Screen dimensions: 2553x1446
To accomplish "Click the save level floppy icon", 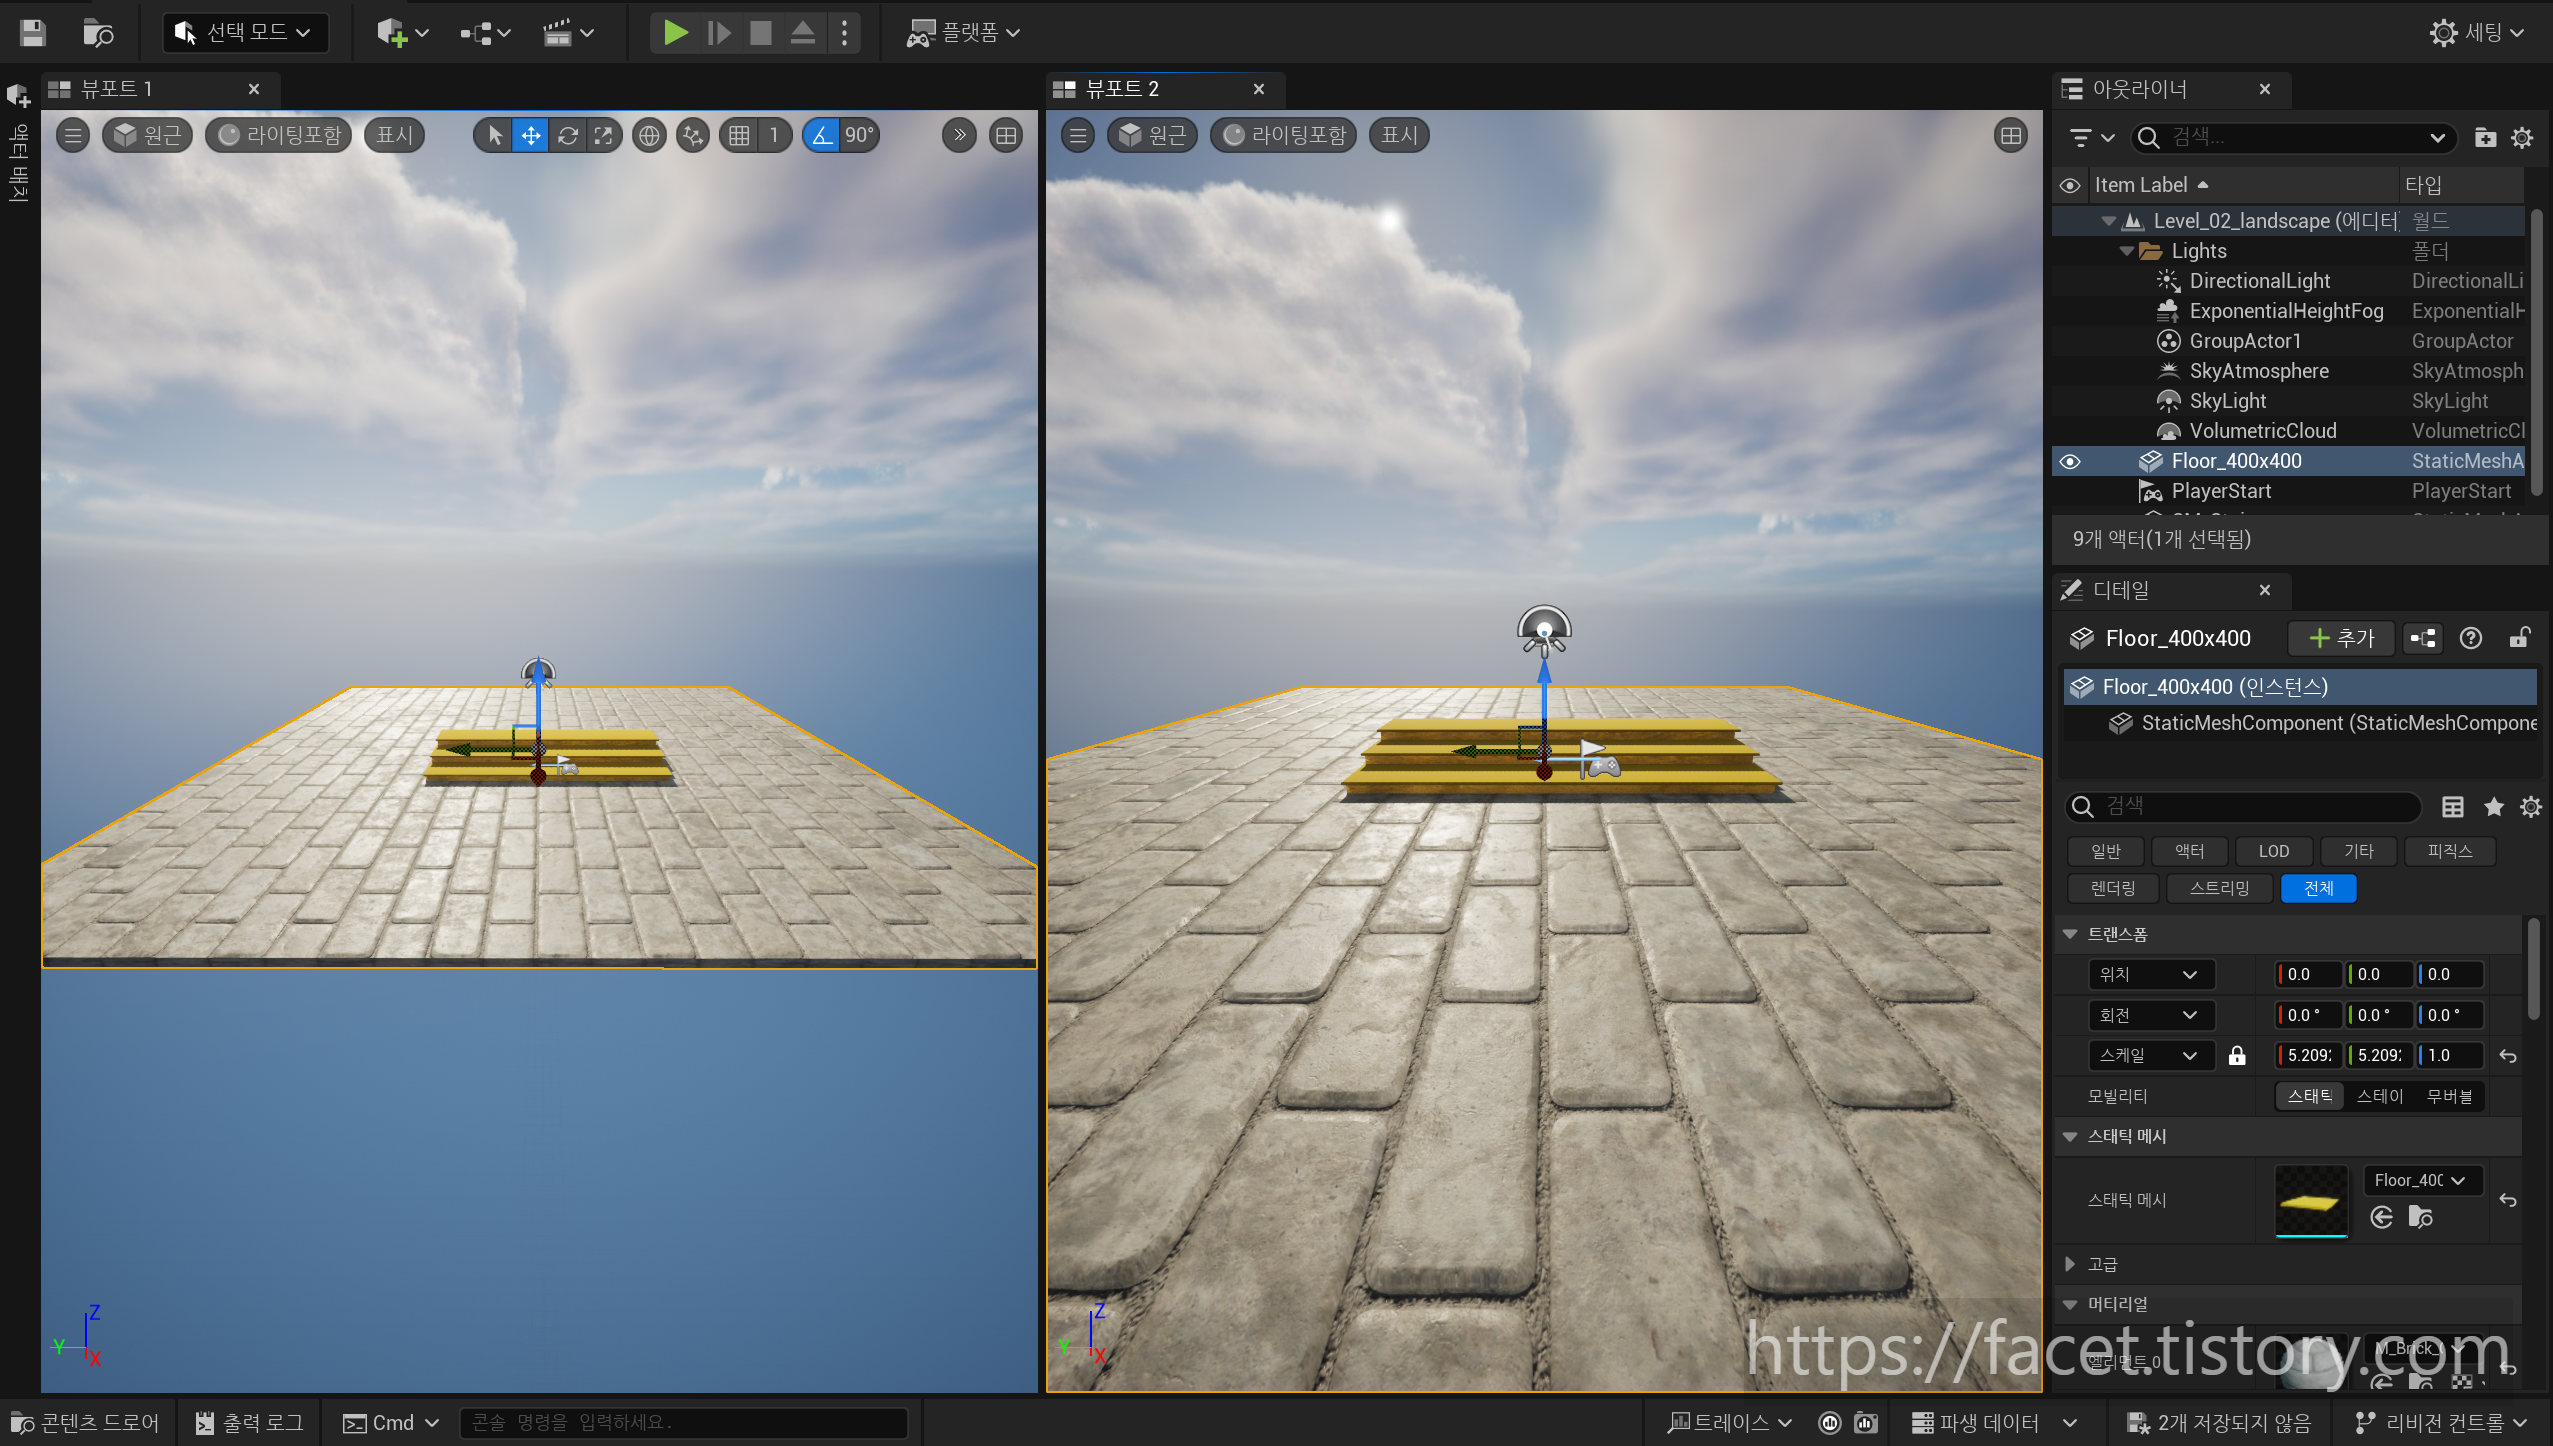I will (32, 33).
